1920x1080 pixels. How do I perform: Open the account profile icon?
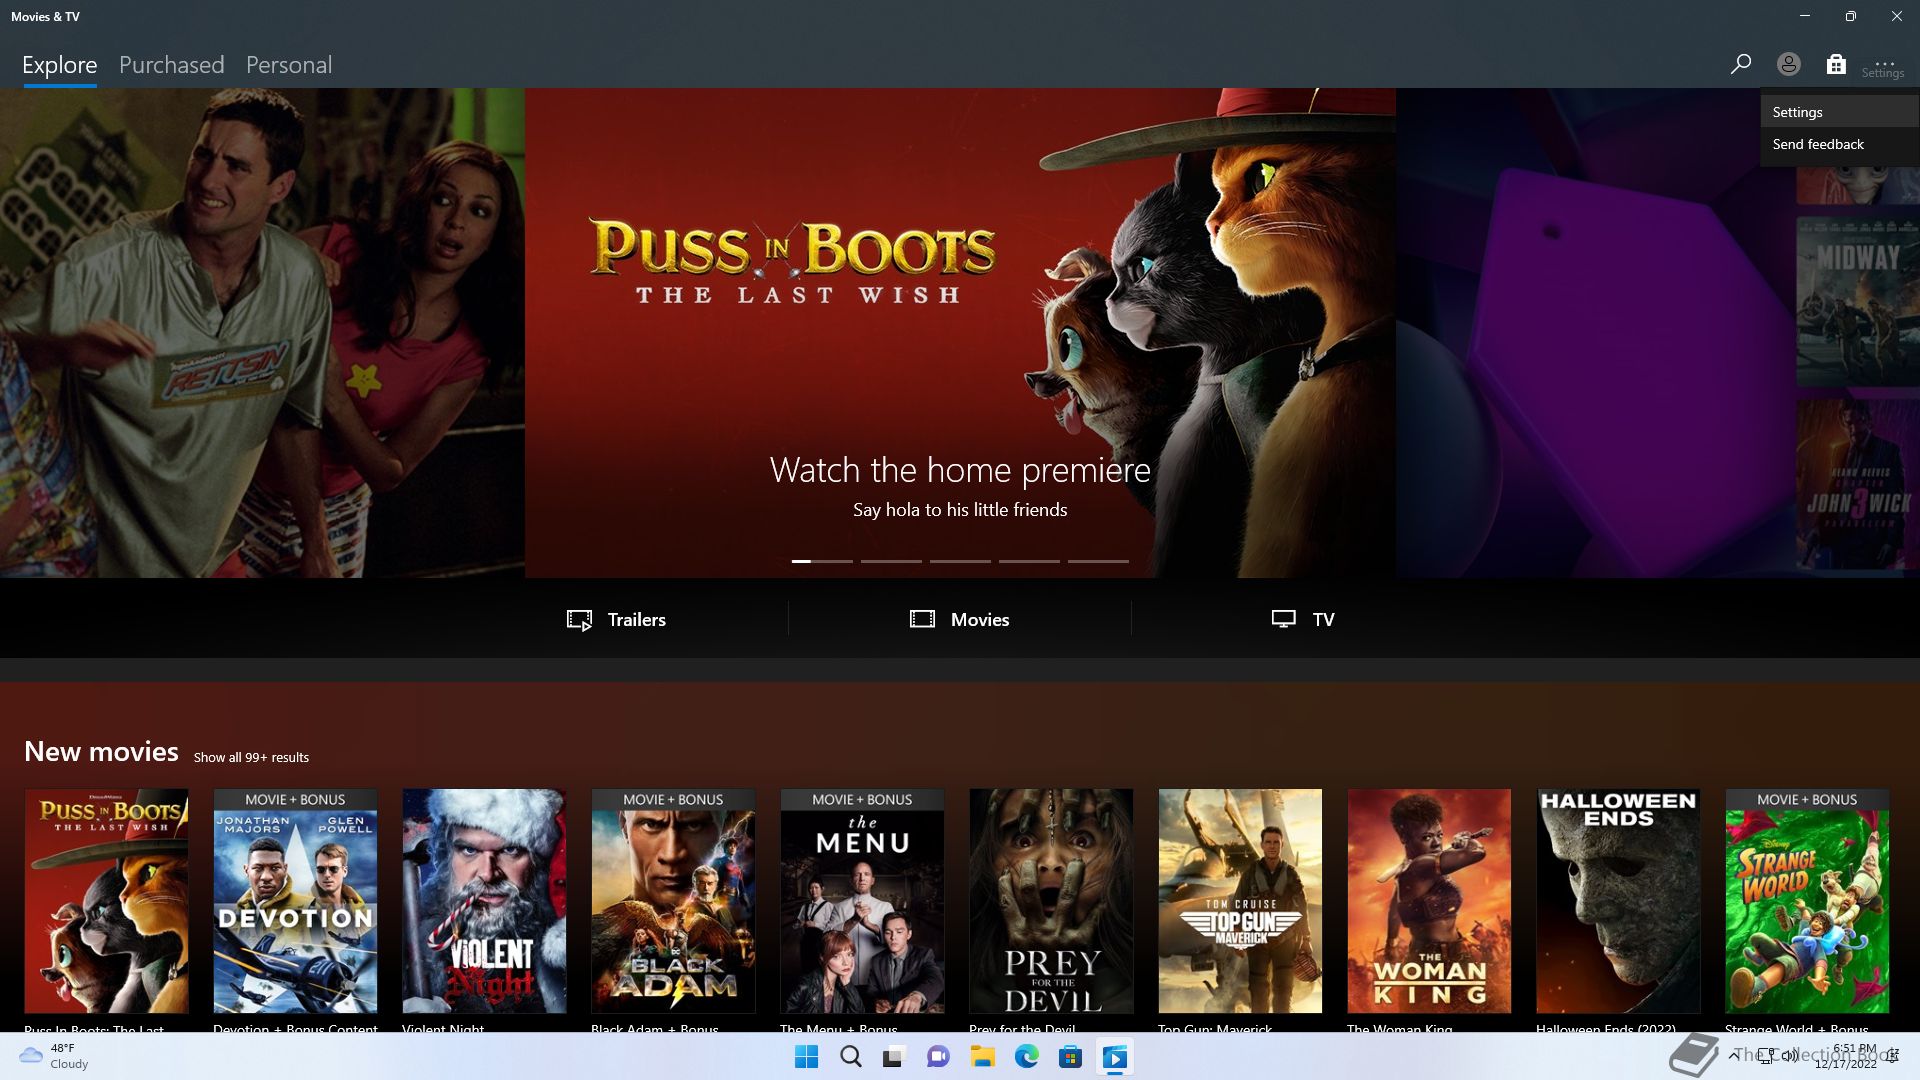[x=1788, y=64]
